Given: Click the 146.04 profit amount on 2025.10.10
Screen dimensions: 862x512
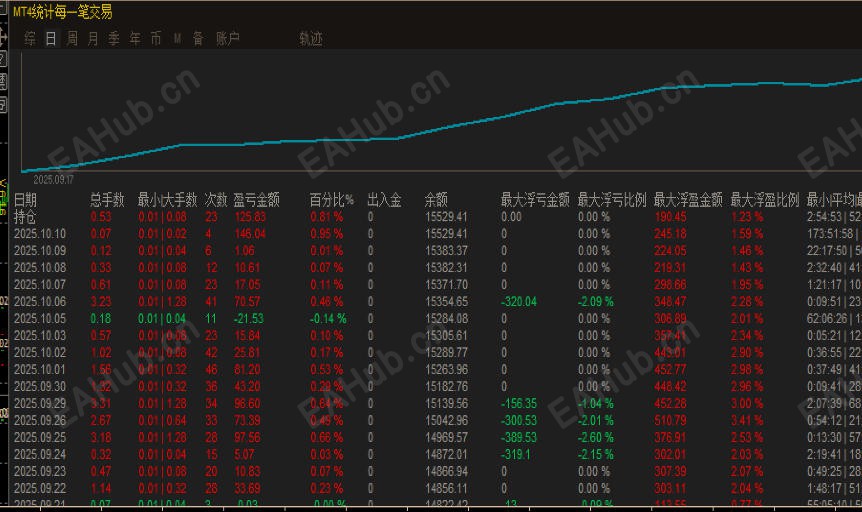Looking at the screenshot, I should pyautogui.click(x=250, y=234).
